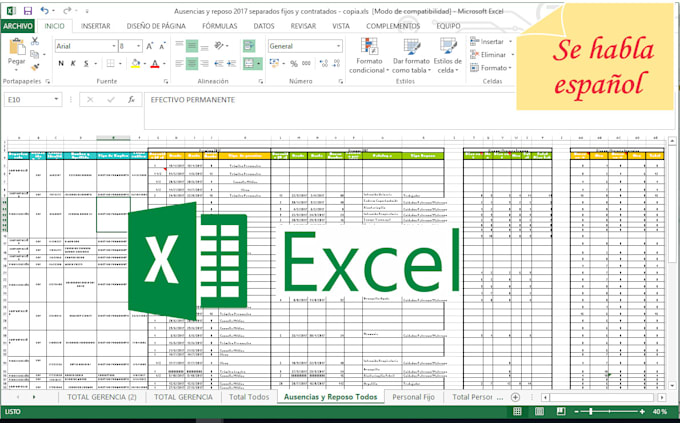Open the Total Todos sheet tab
Image resolution: width=680 pixels, height=423 pixels.
click(249, 397)
